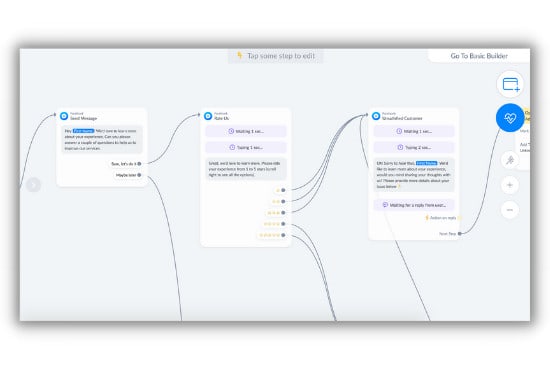Click the four-star rating connector dot
The height and width of the screenshot is (370, 550).
pos(283,224)
